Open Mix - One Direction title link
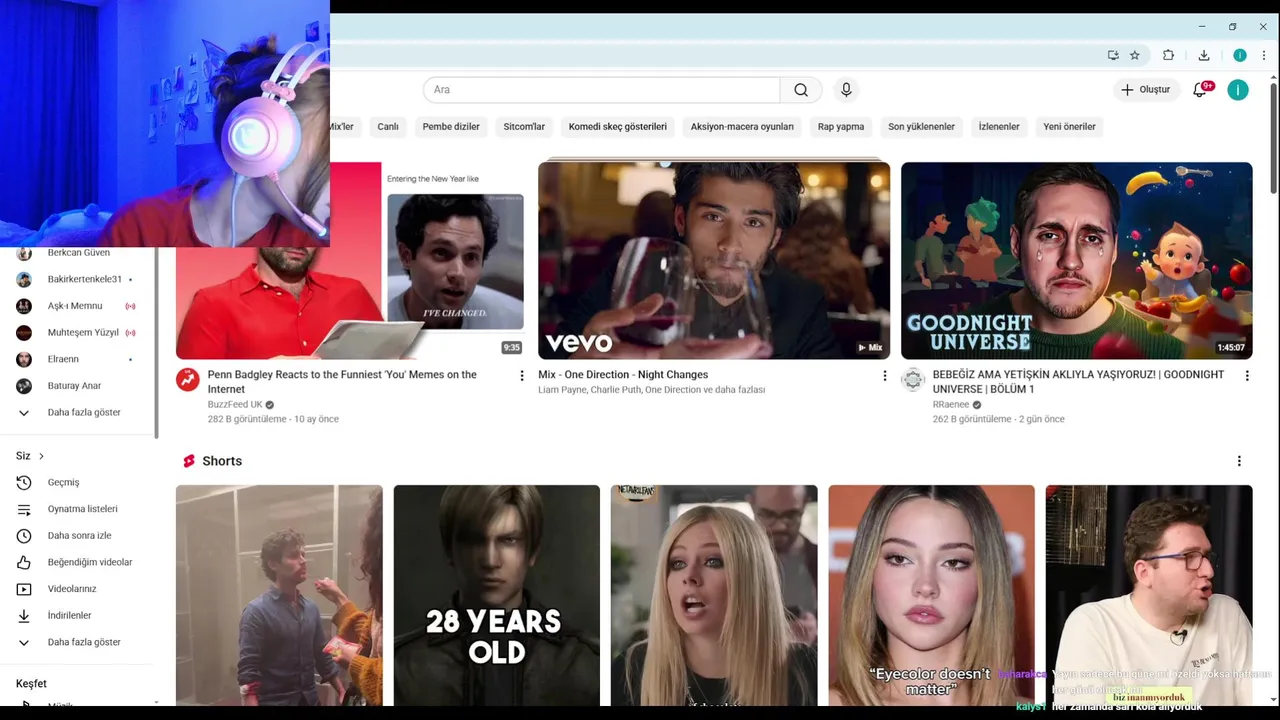 [623, 375]
